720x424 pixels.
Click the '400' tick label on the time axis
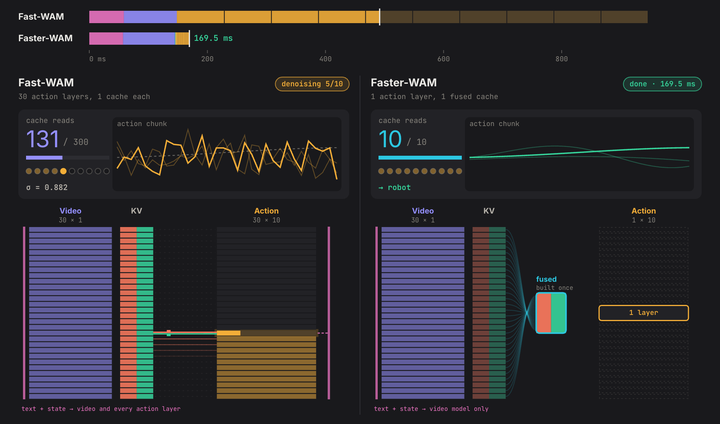tap(325, 59)
